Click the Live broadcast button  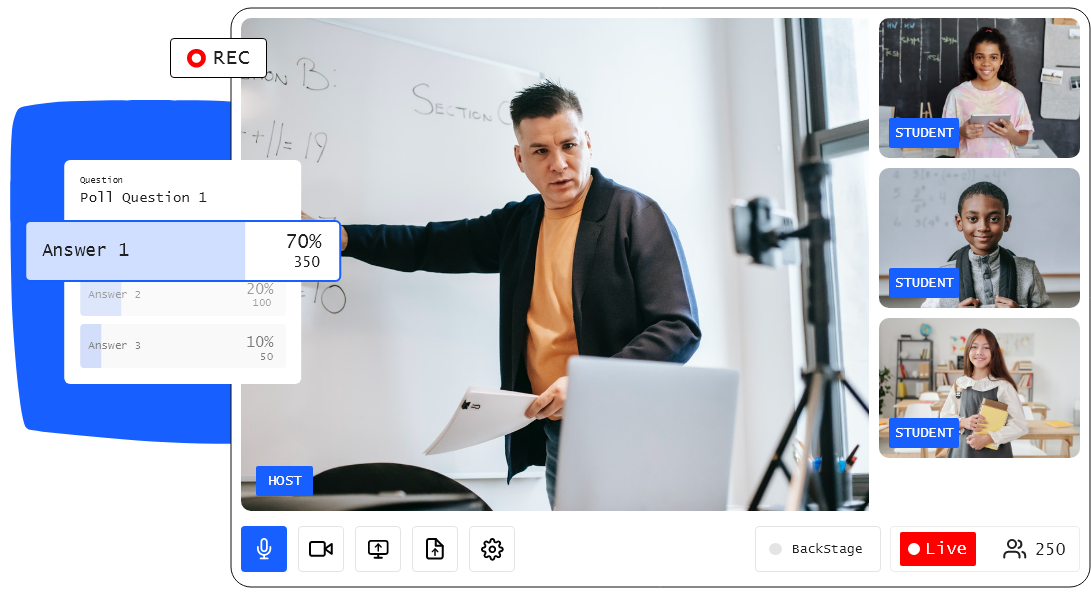click(938, 549)
